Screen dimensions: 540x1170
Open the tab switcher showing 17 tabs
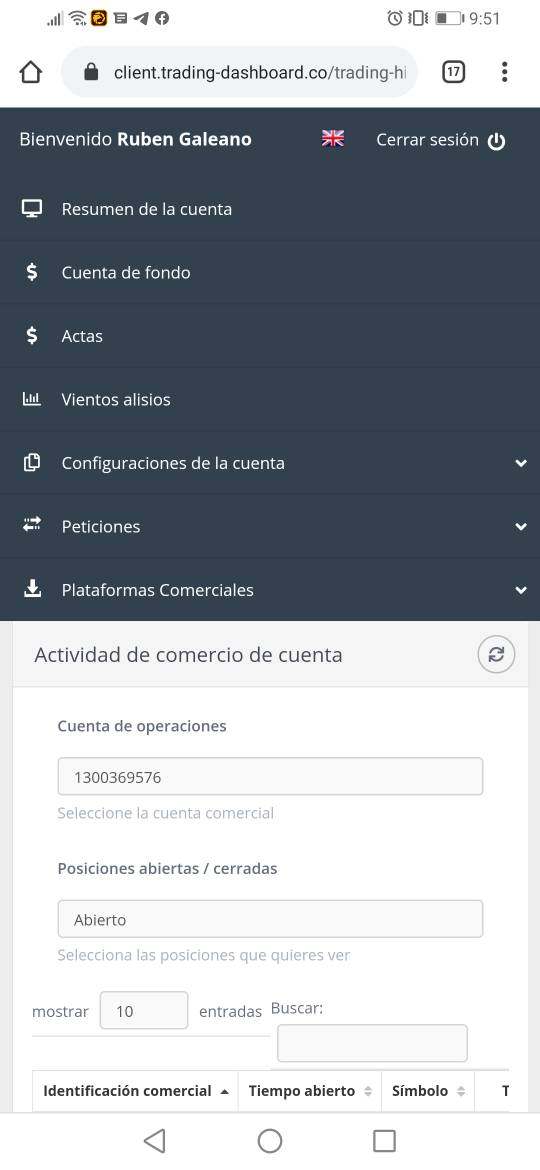pos(453,72)
